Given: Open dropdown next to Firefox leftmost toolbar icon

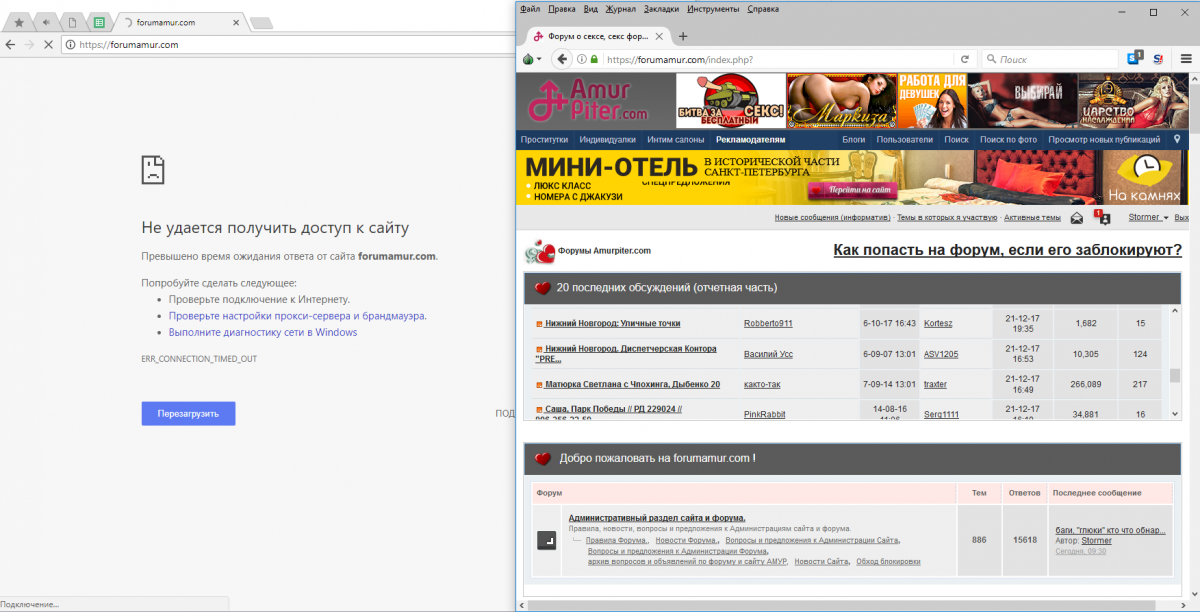Looking at the screenshot, I should click(540, 59).
